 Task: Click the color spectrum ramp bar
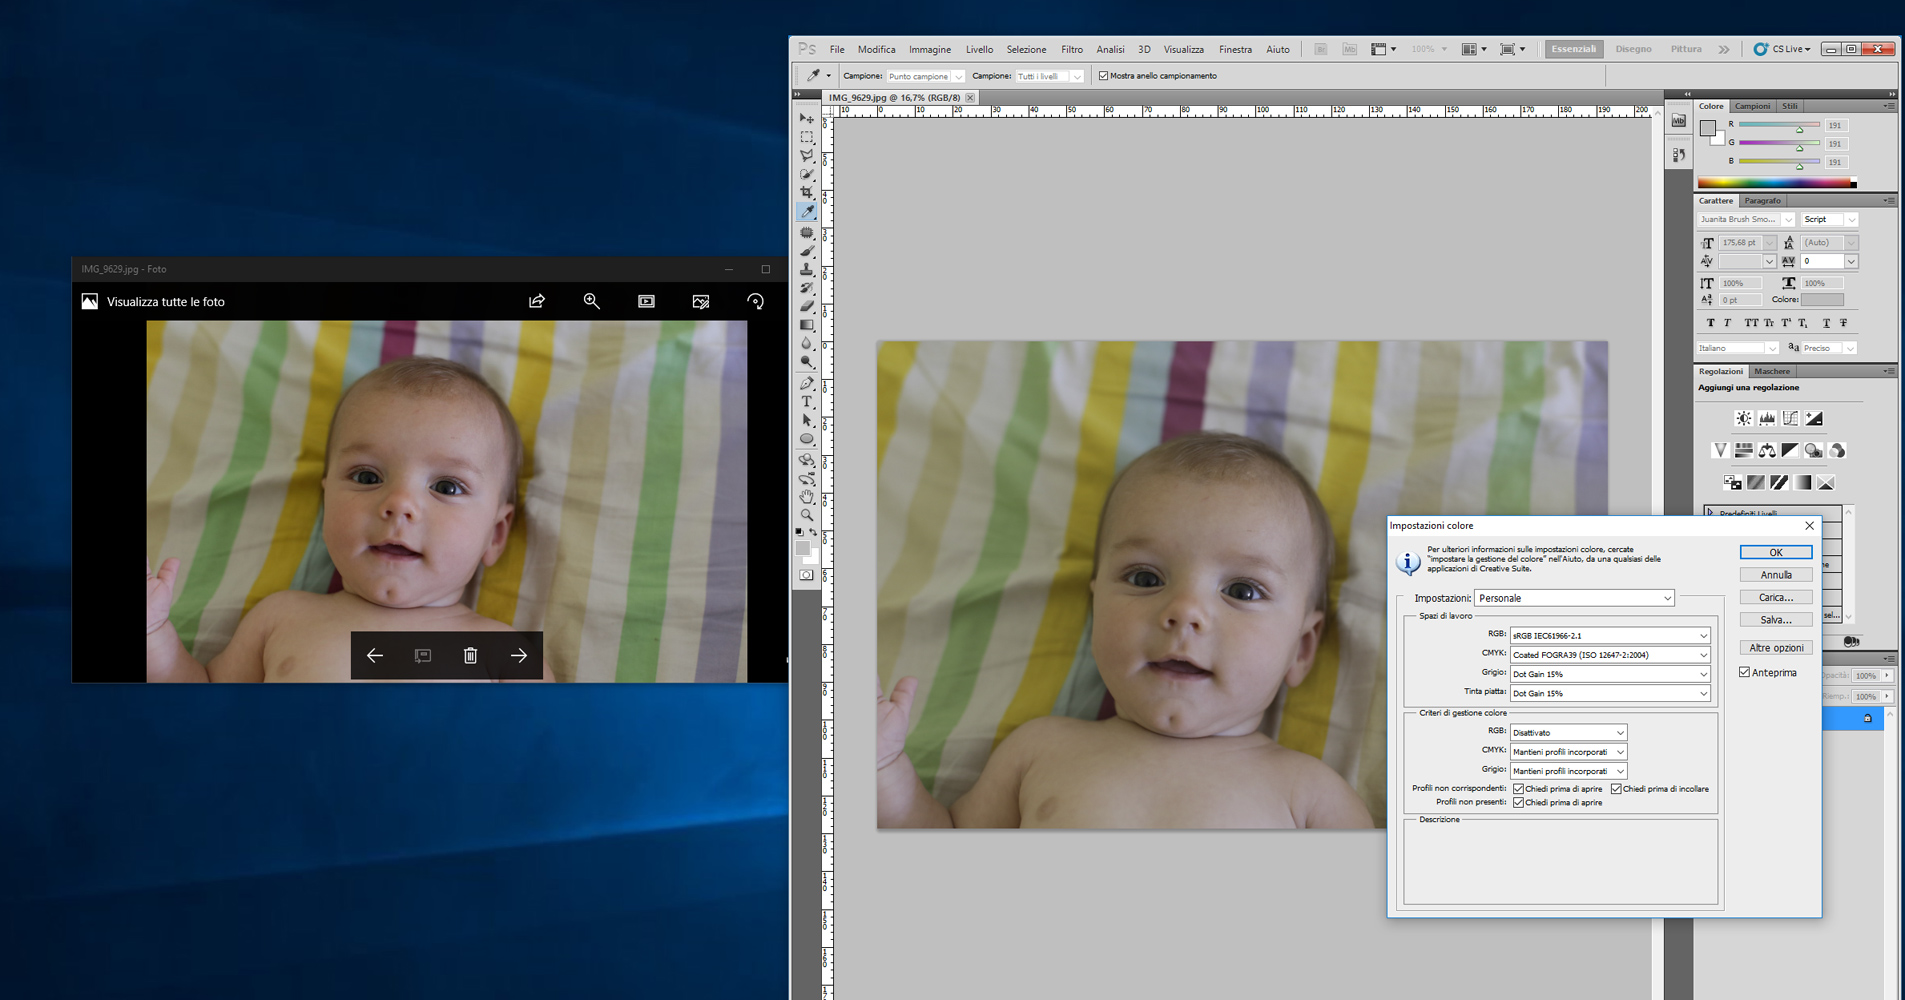click(1775, 183)
